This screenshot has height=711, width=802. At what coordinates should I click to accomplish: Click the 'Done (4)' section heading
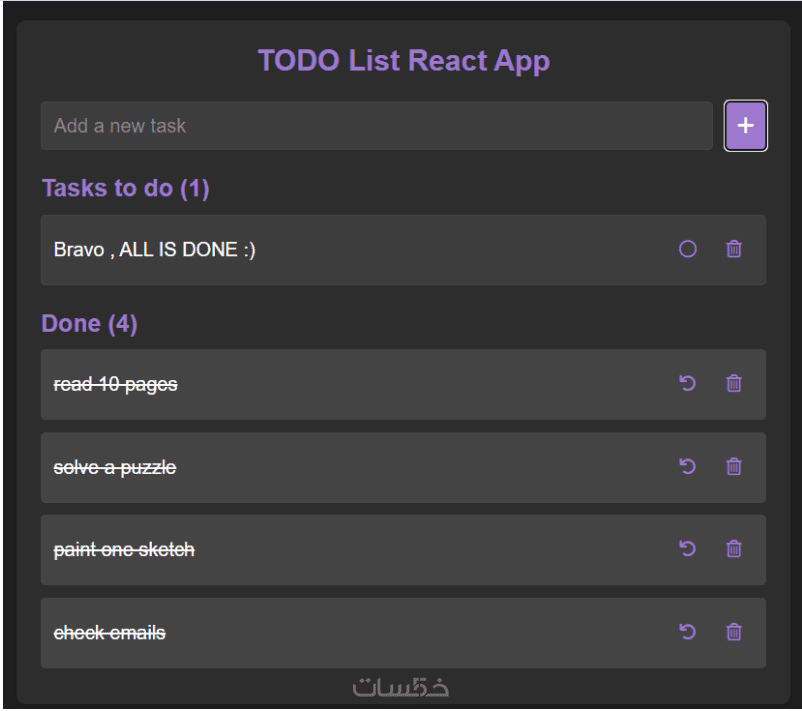(89, 325)
